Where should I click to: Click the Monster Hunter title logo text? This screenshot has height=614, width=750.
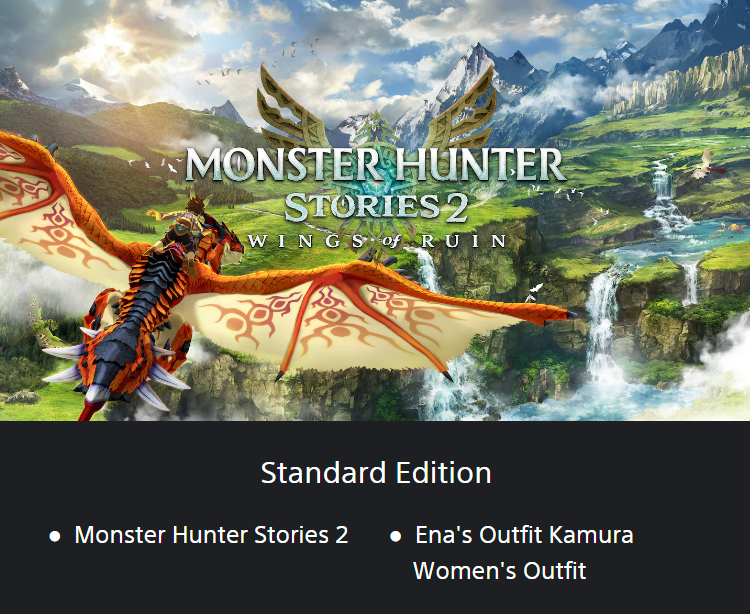pos(376,164)
